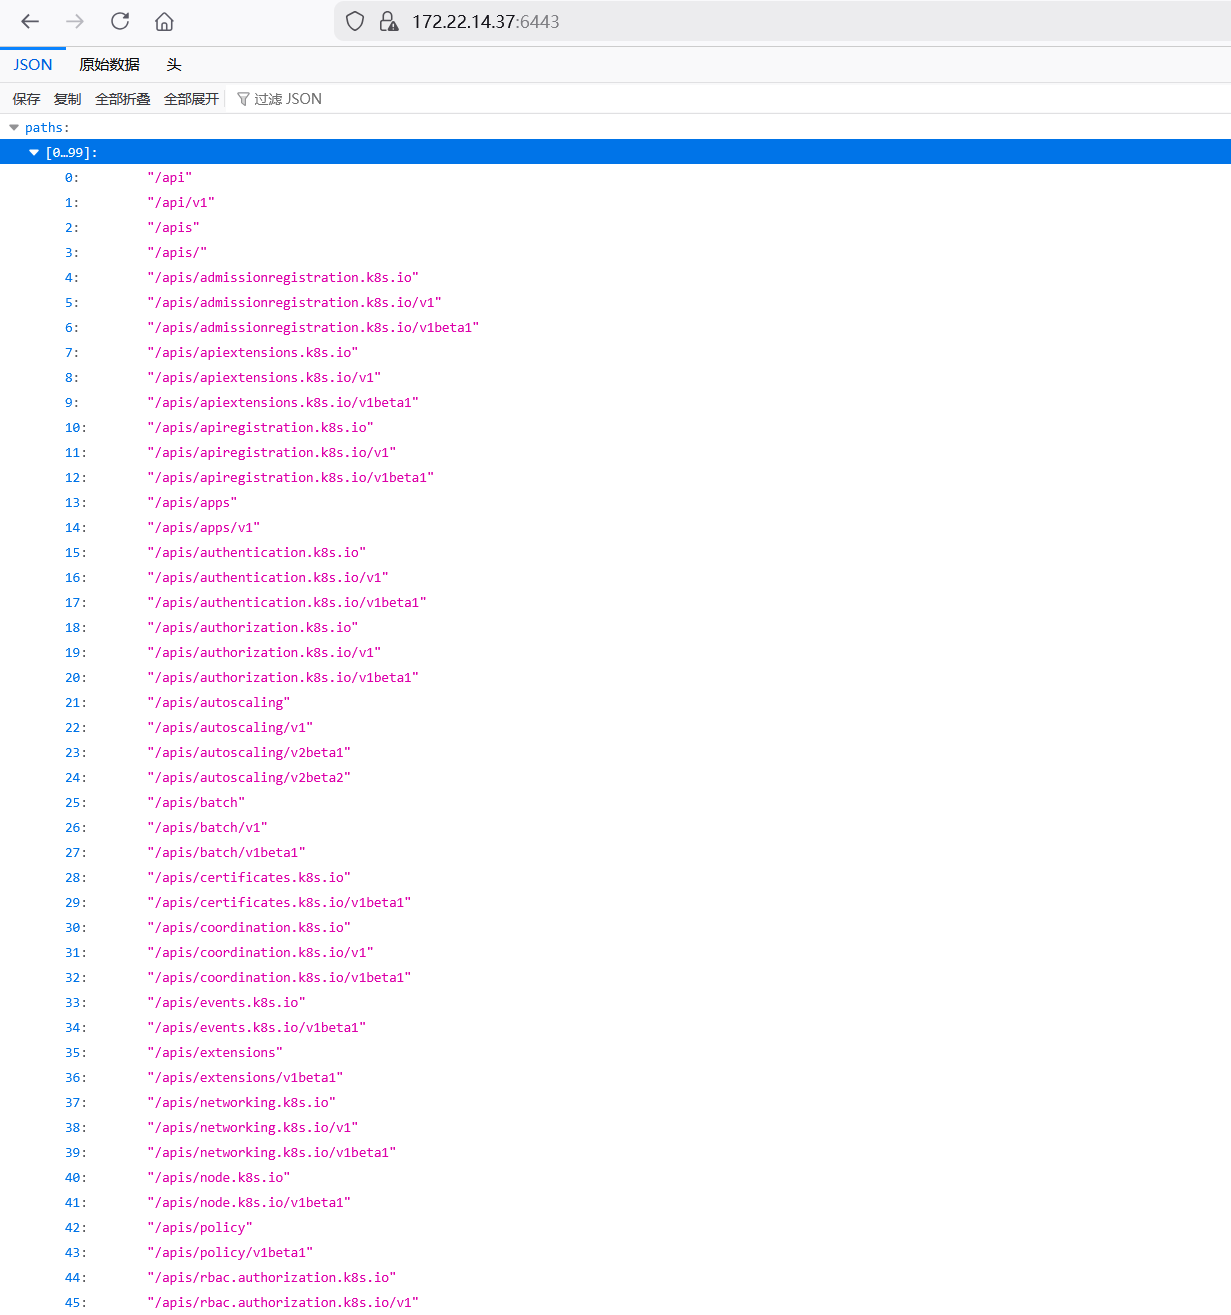1231x1315 pixels.
Task: Switch to the JSON tab
Action: (x=33, y=65)
